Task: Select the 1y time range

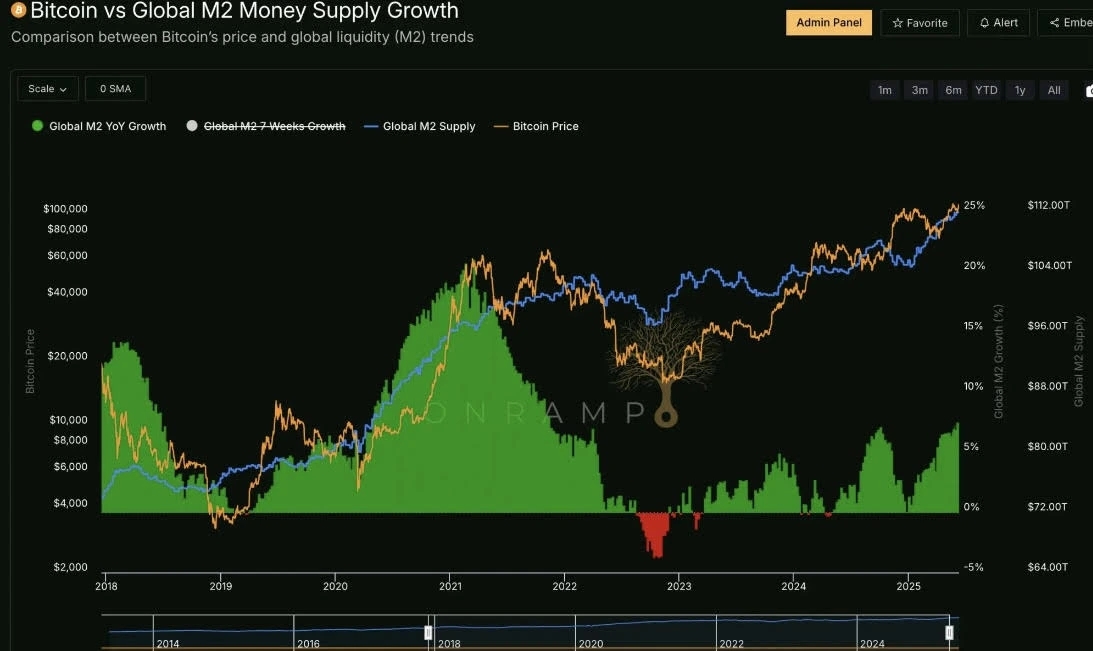Action: (1020, 90)
